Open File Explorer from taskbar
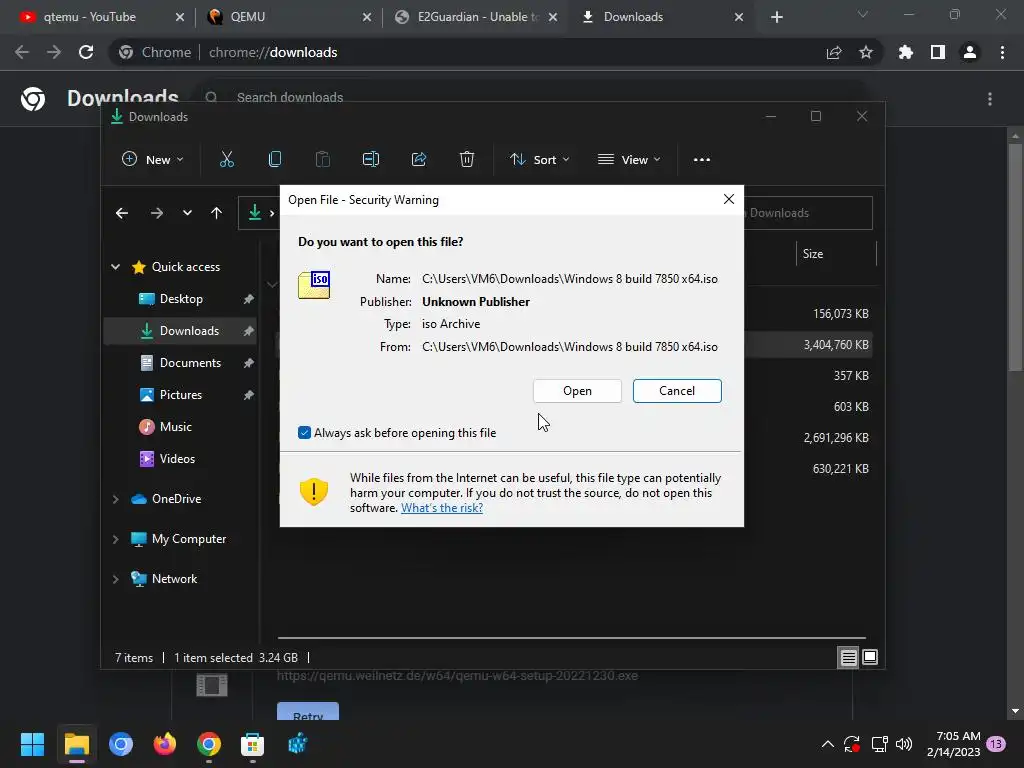Screen dimensions: 1024x768 (x=76, y=744)
